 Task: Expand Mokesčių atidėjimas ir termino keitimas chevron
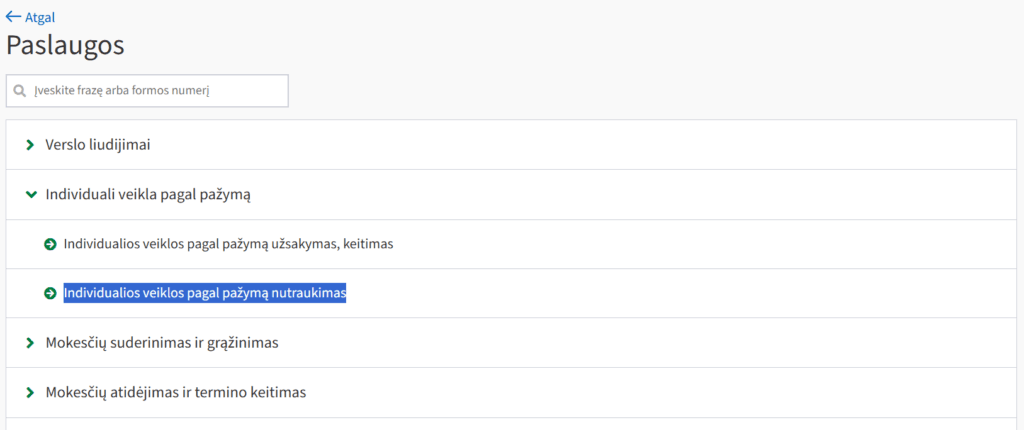[30, 392]
